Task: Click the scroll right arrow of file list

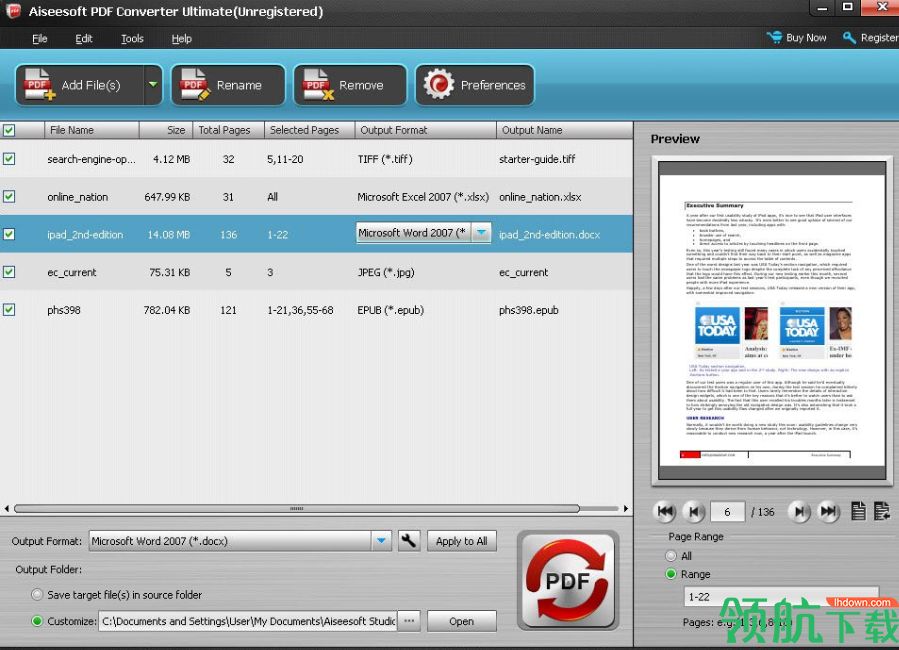Action: [626, 508]
